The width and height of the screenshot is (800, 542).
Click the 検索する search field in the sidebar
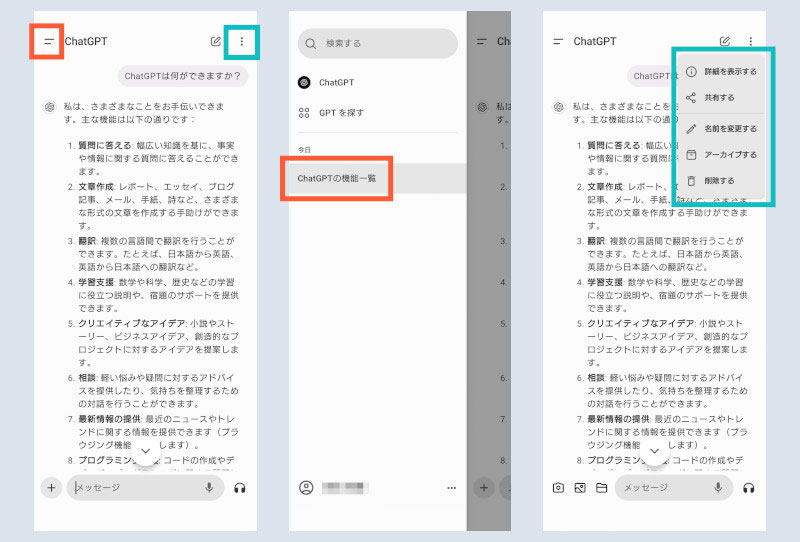click(x=378, y=43)
